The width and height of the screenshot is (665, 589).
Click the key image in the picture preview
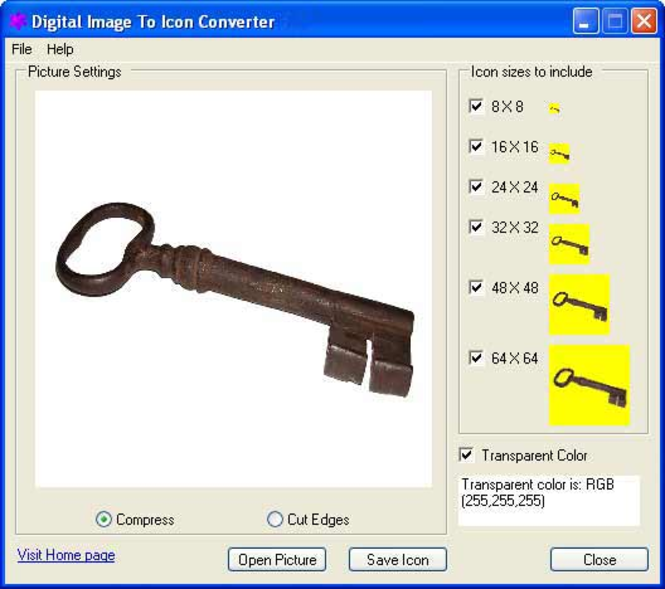point(235,300)
